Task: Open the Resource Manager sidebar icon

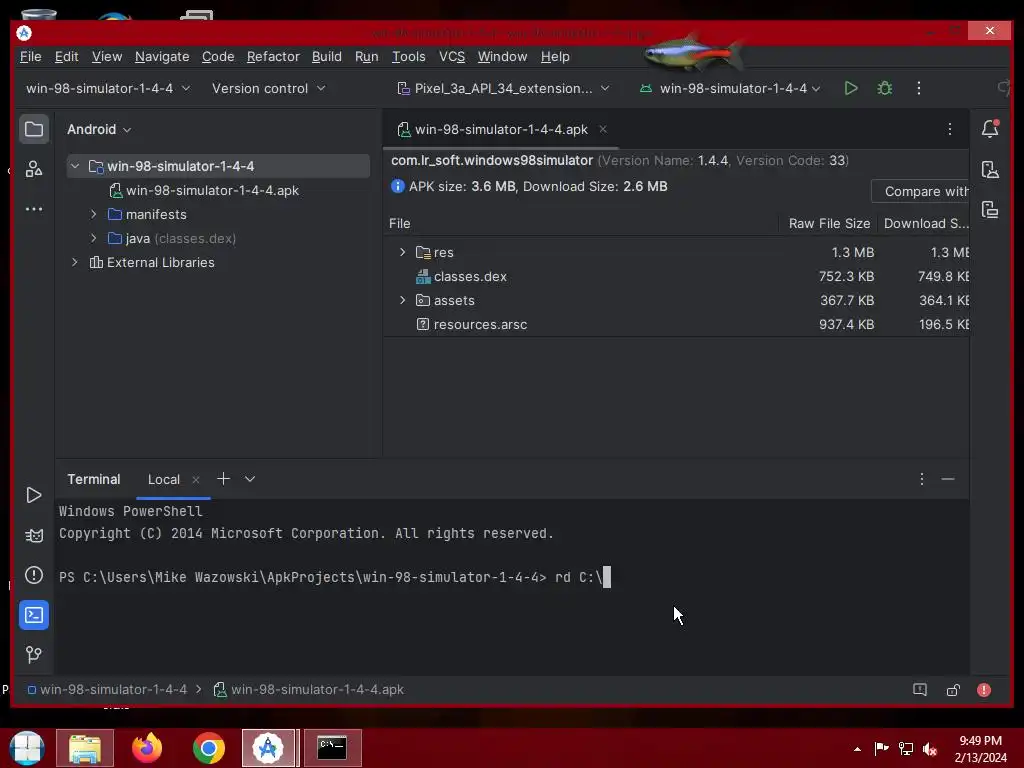Action: pos(34,169)
